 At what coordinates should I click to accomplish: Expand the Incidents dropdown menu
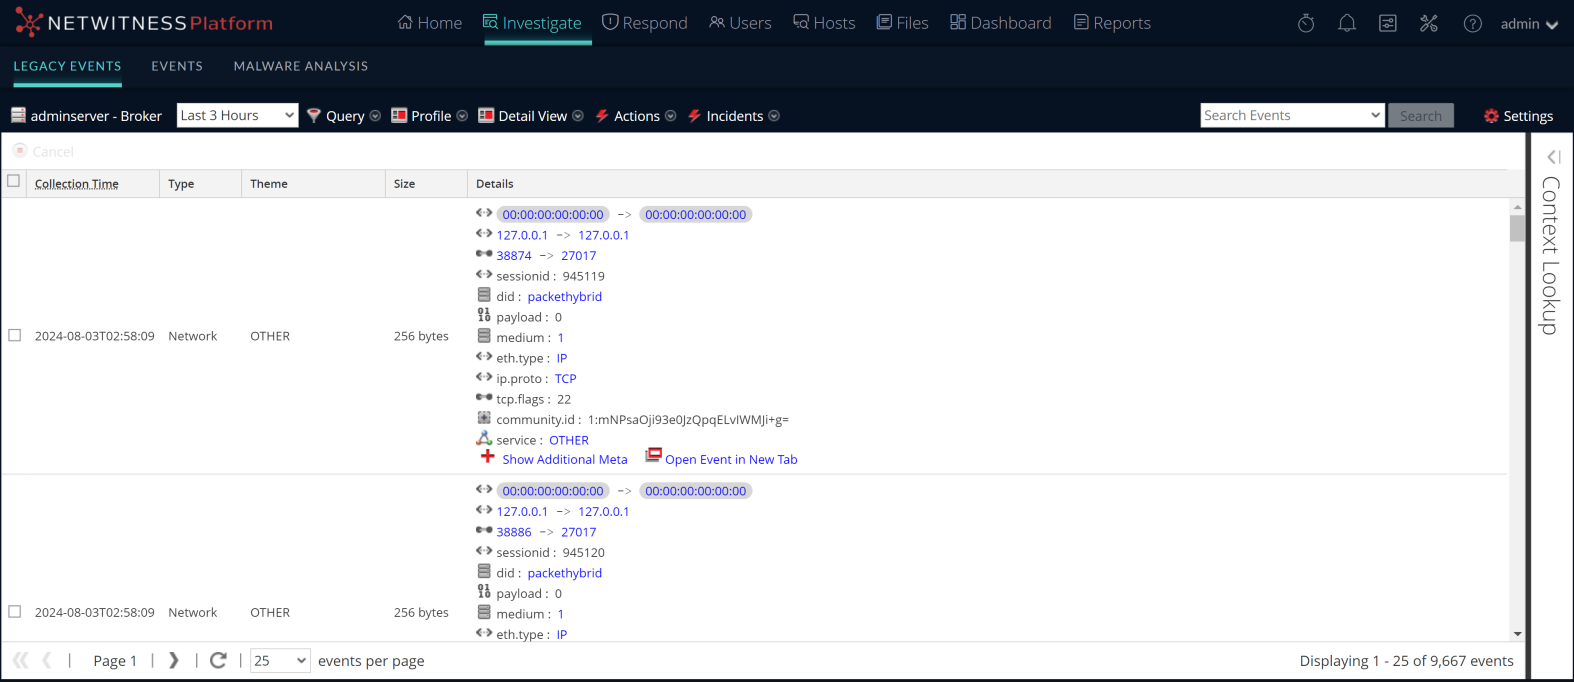pyautogui.click(x=774, y=116)
